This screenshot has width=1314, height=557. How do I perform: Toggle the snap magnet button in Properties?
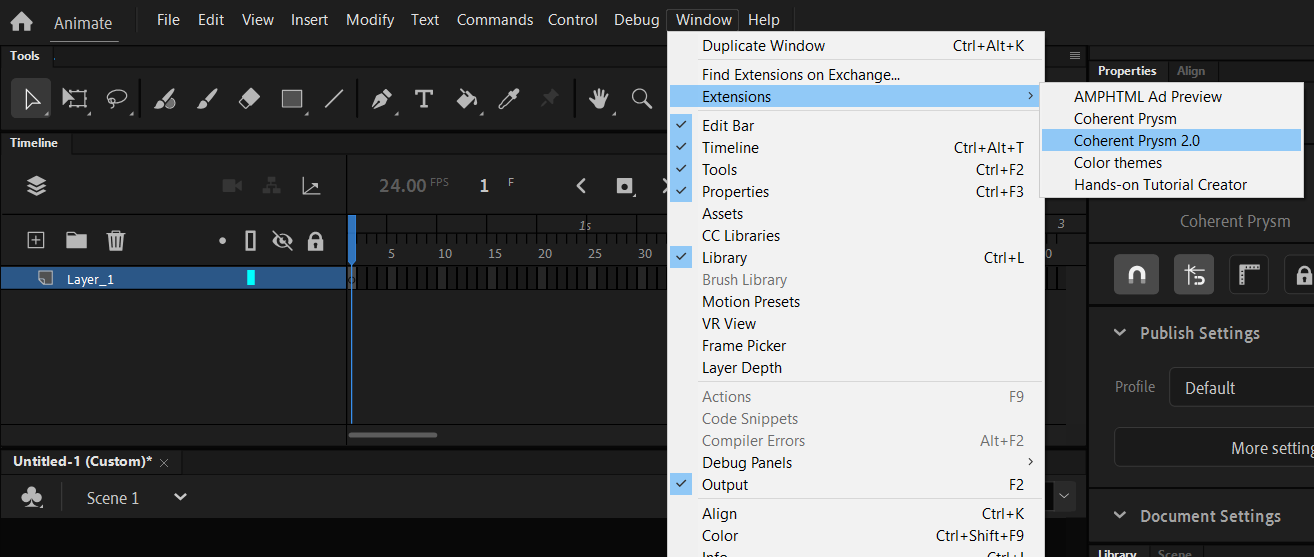coord(1137,274)
